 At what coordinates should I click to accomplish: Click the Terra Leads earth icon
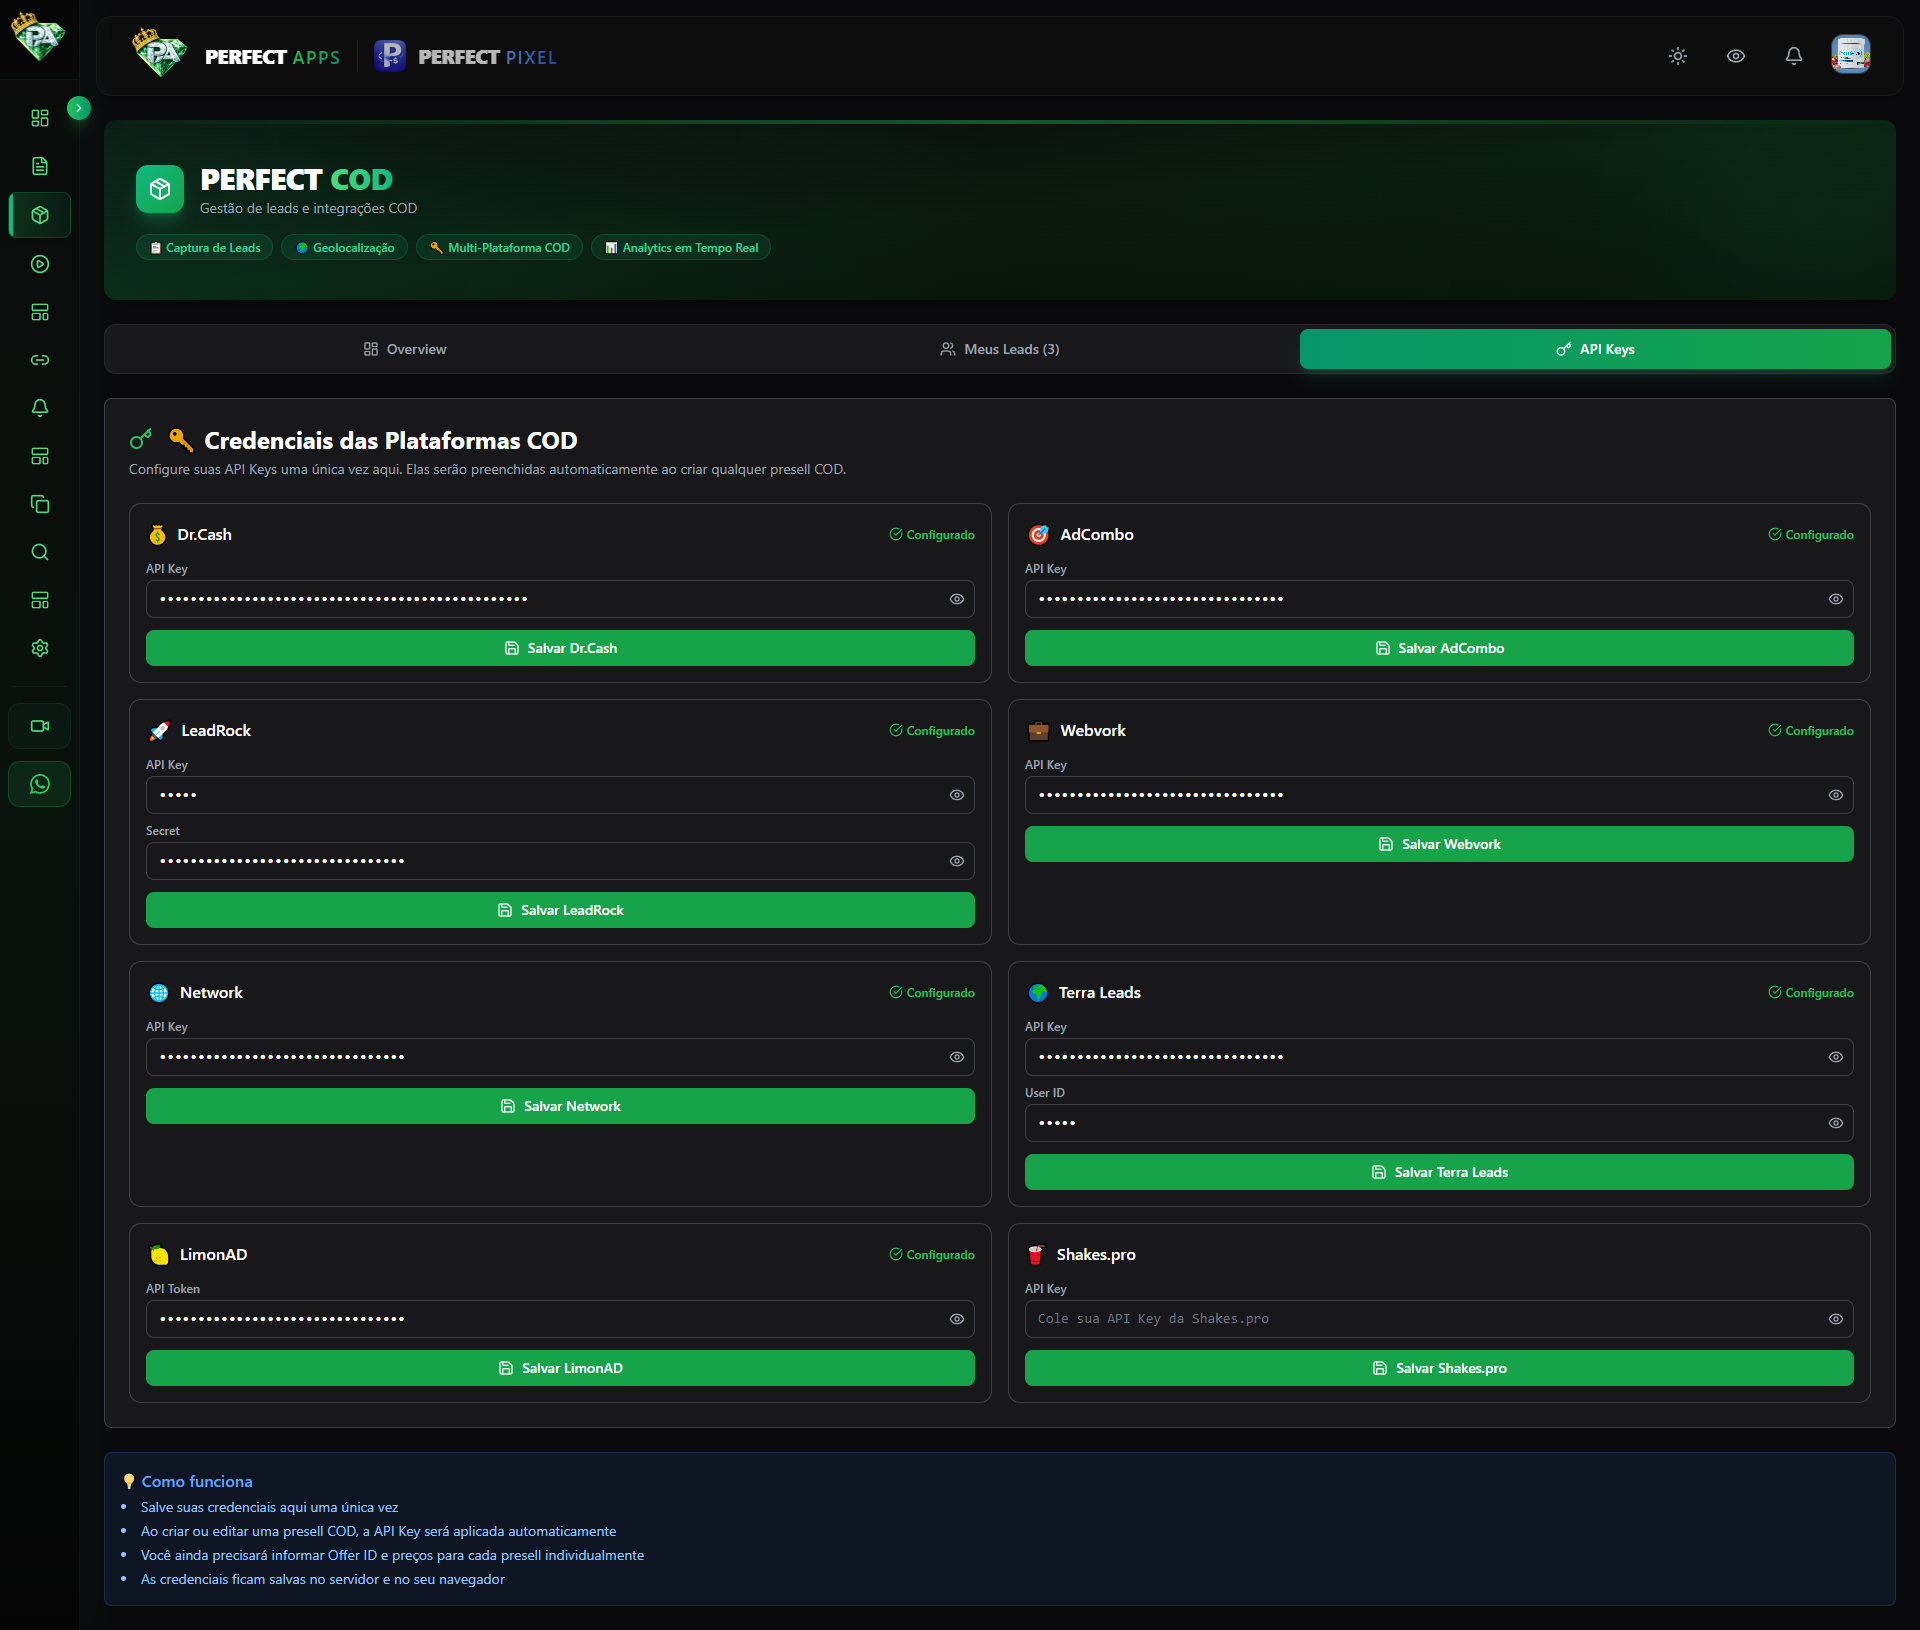pos(1038,993)
